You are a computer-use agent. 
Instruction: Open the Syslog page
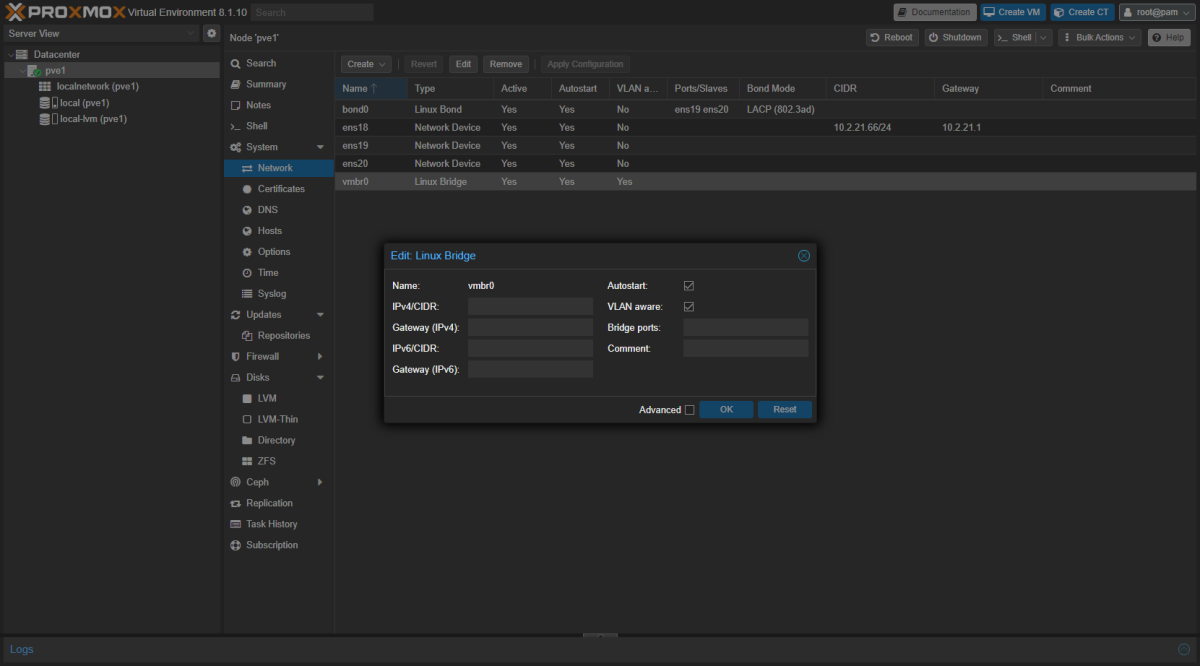272,294
